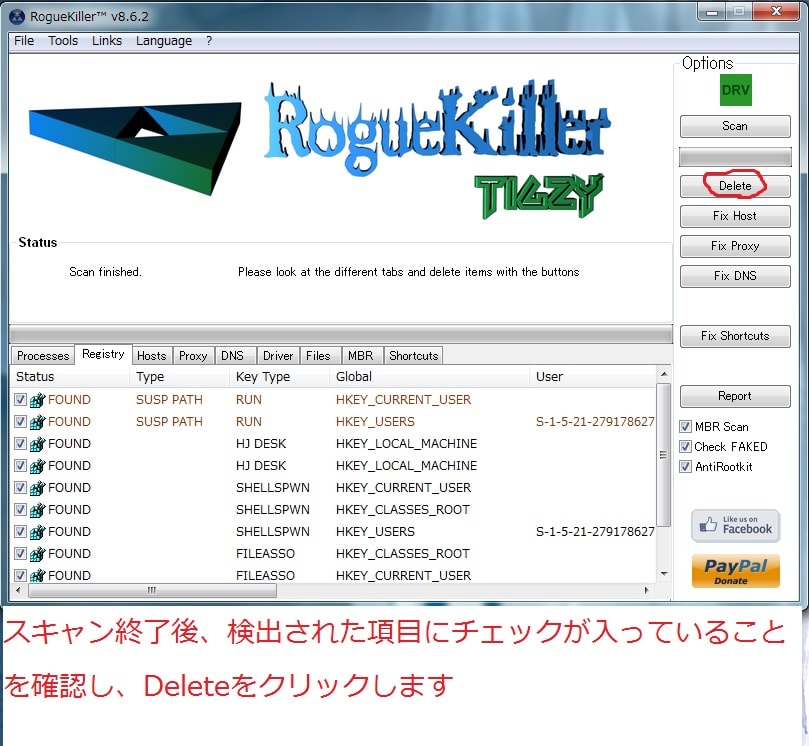Click the horizontal scrollbar left arrow

[19, 590]
